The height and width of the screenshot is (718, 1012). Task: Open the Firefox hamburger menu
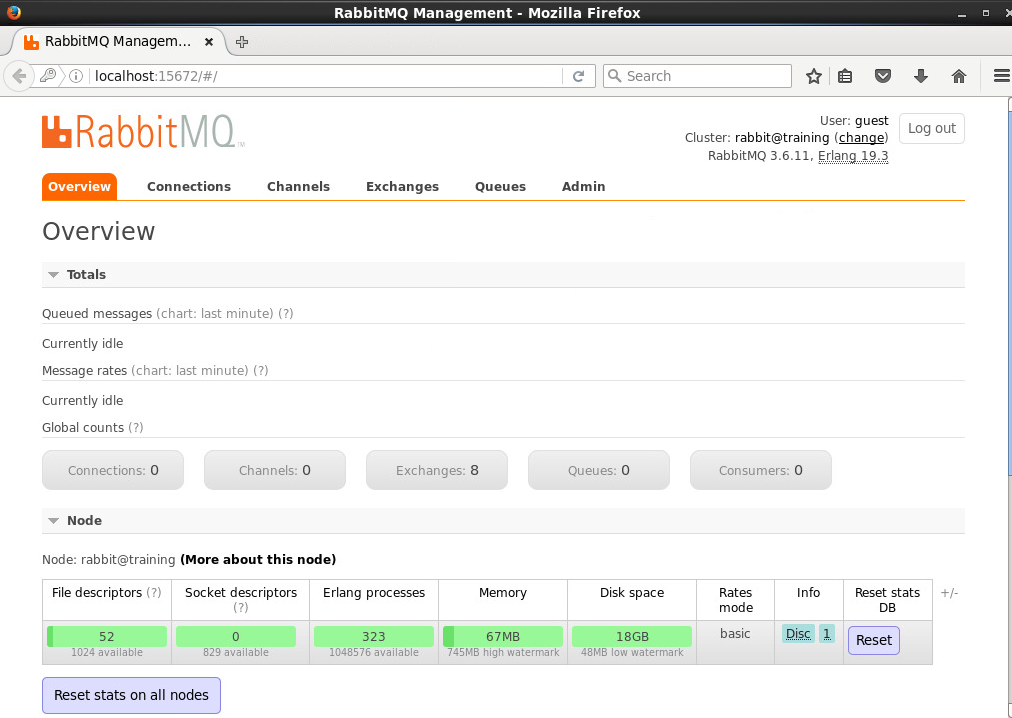1002,76
